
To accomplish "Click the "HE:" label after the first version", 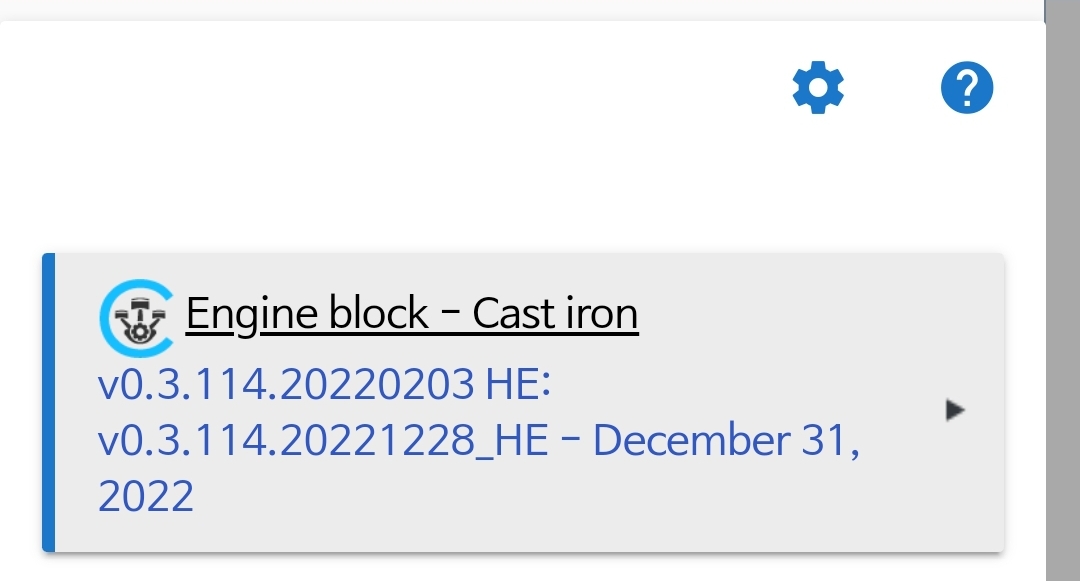I will [x=519, y=383].
